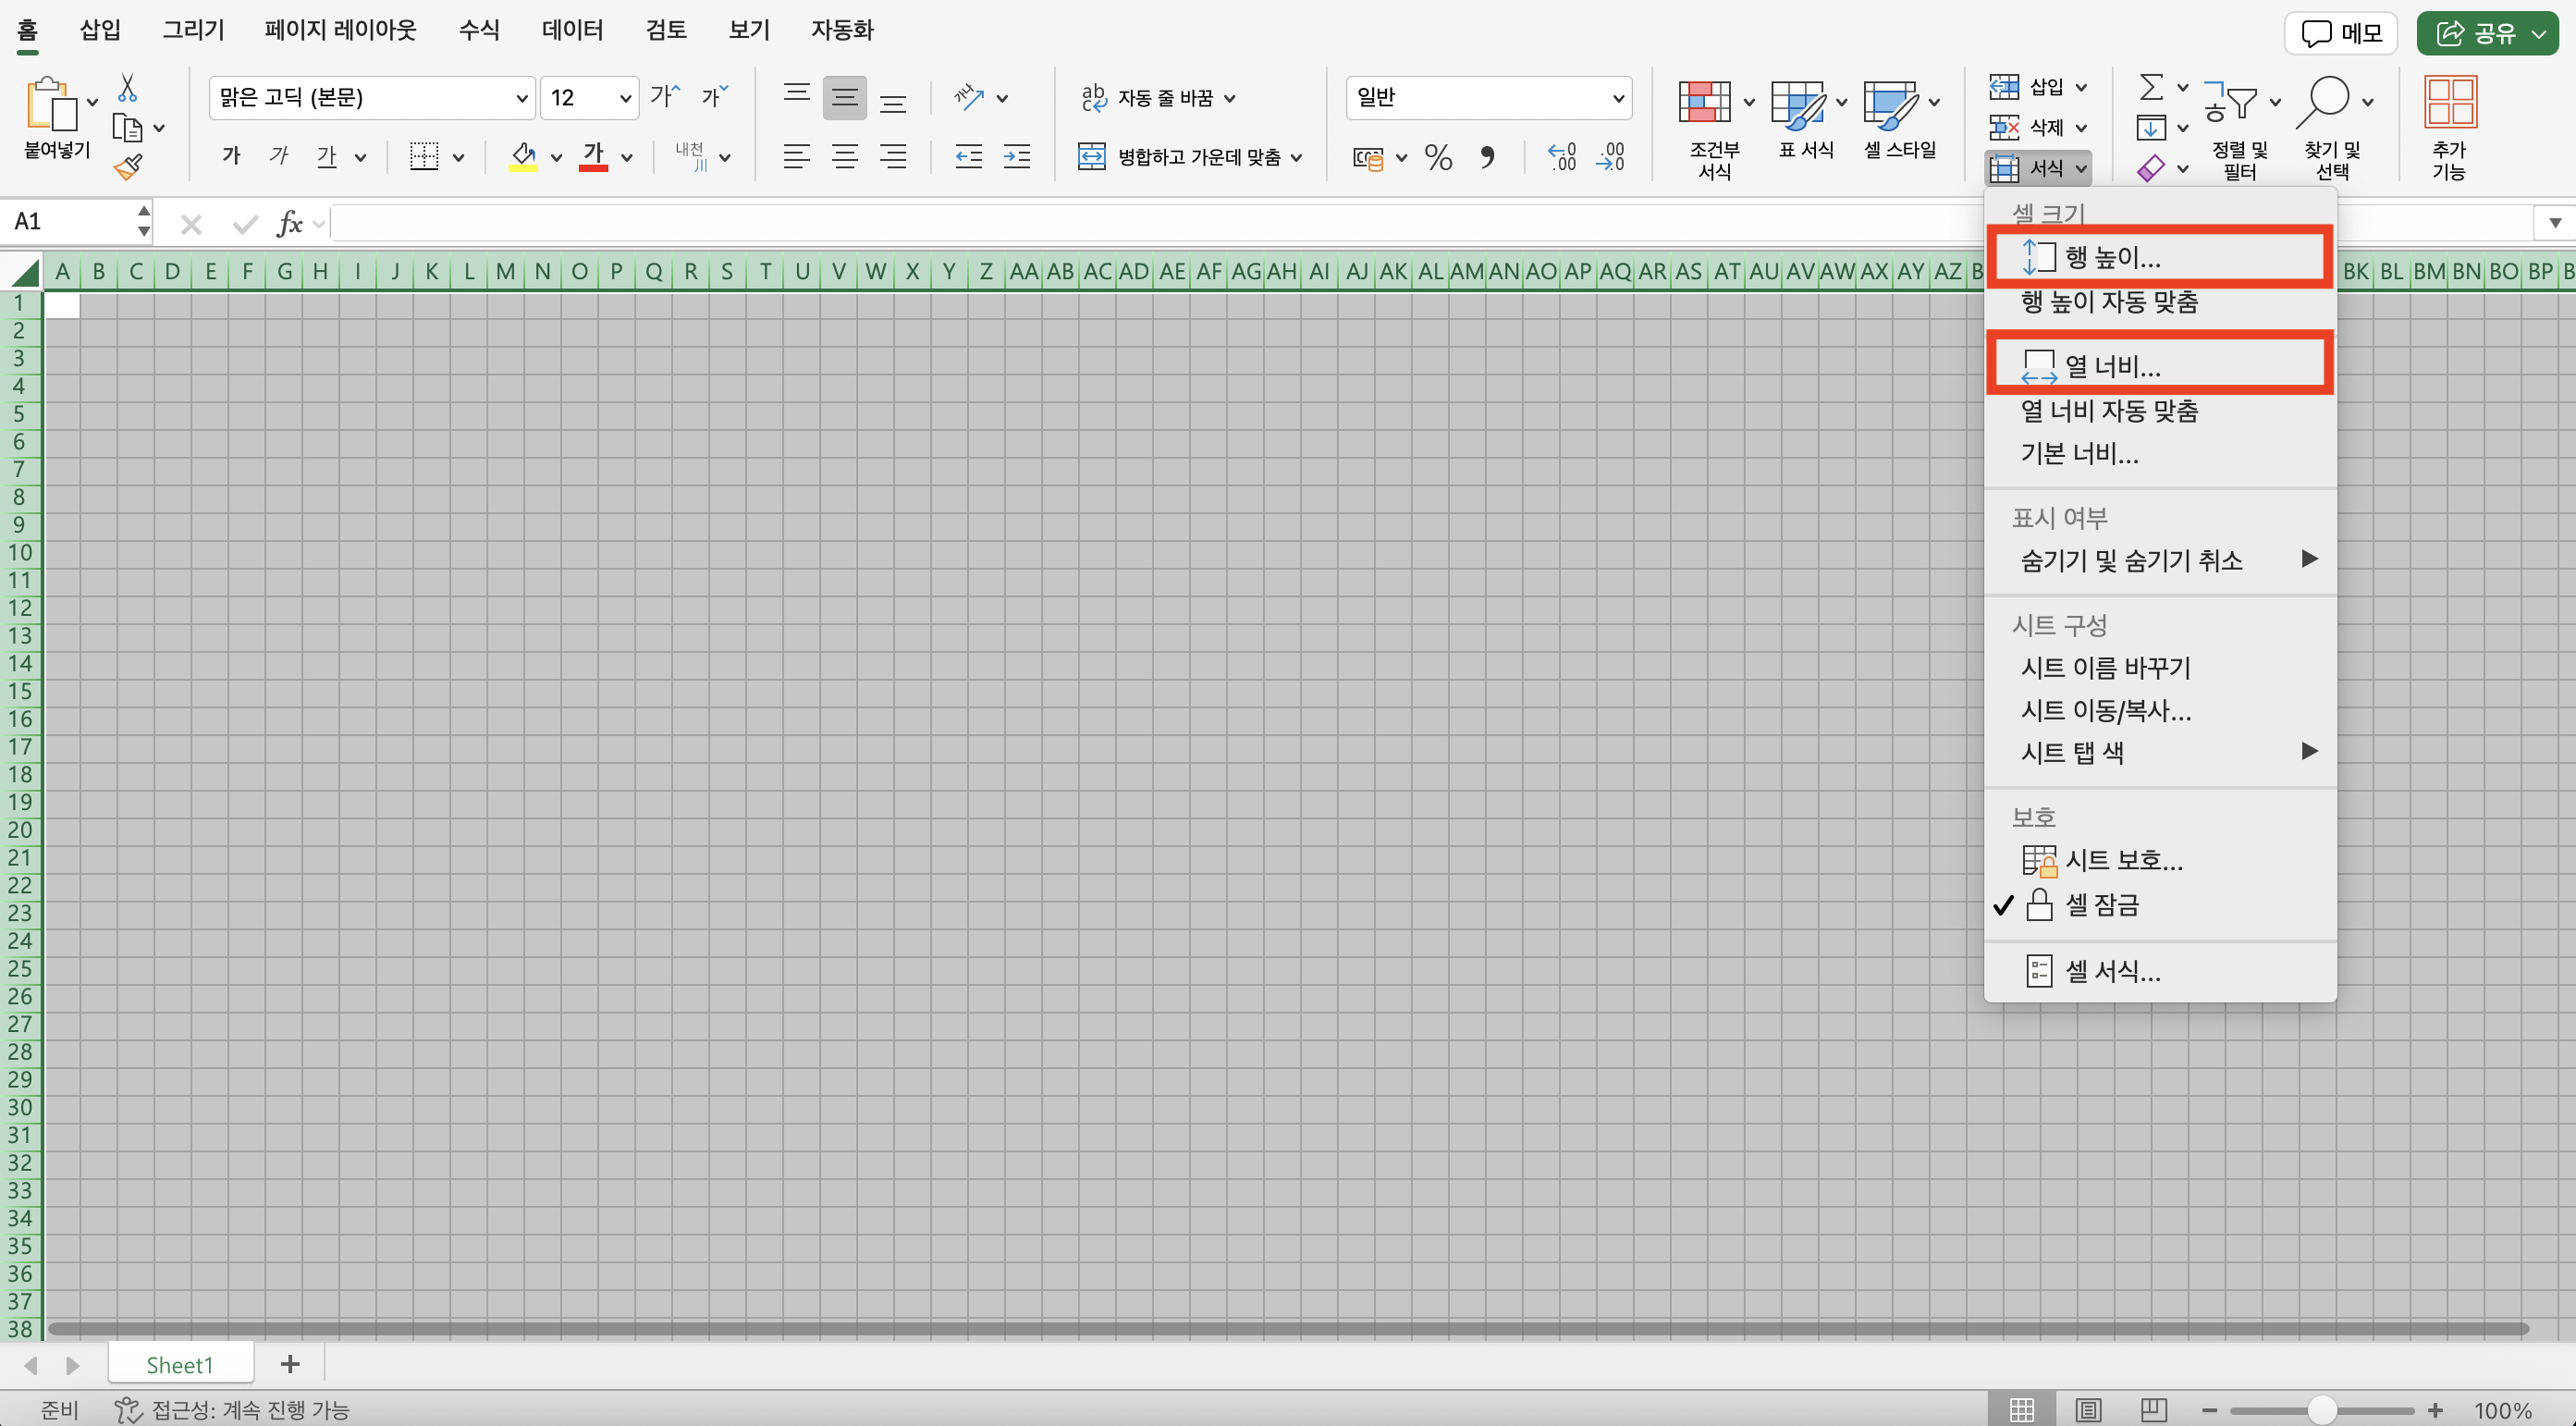Add a new sheet with plus button
The height and width of the screenshot is (1426, 2576).
(290, 1364)
